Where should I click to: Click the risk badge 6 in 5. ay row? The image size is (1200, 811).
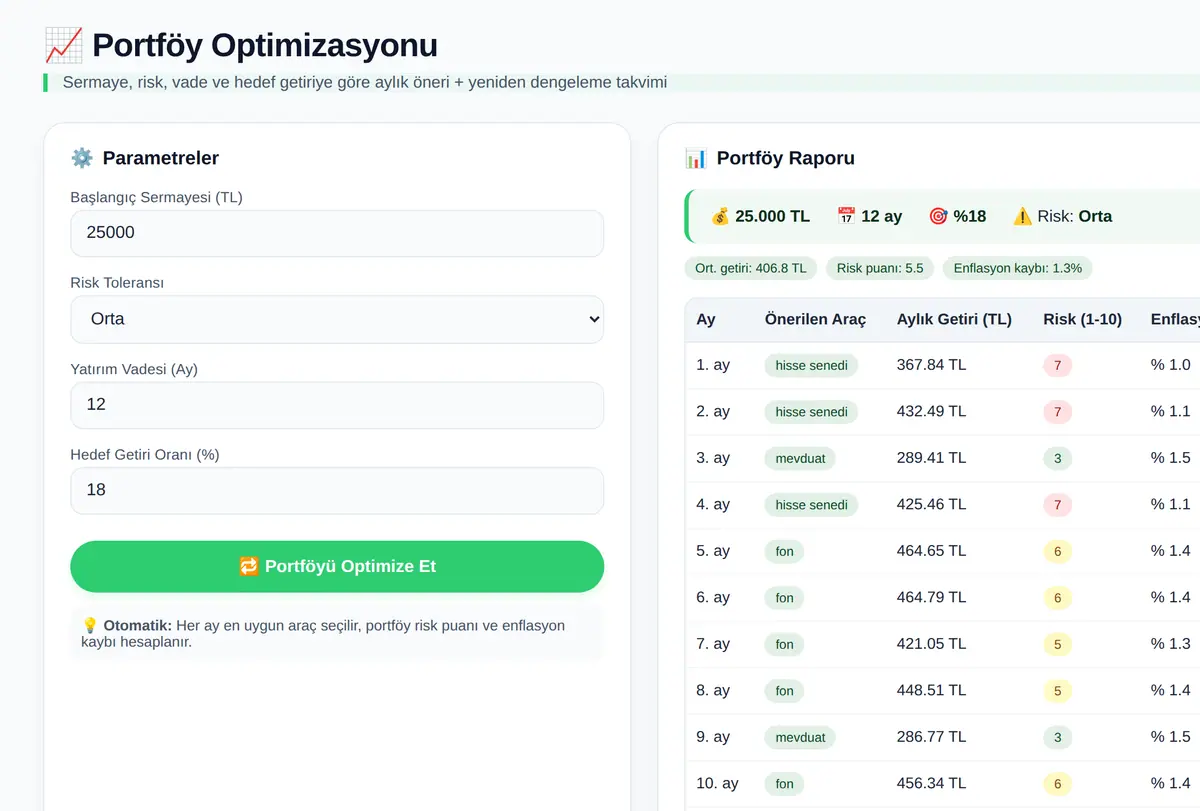1057,552
